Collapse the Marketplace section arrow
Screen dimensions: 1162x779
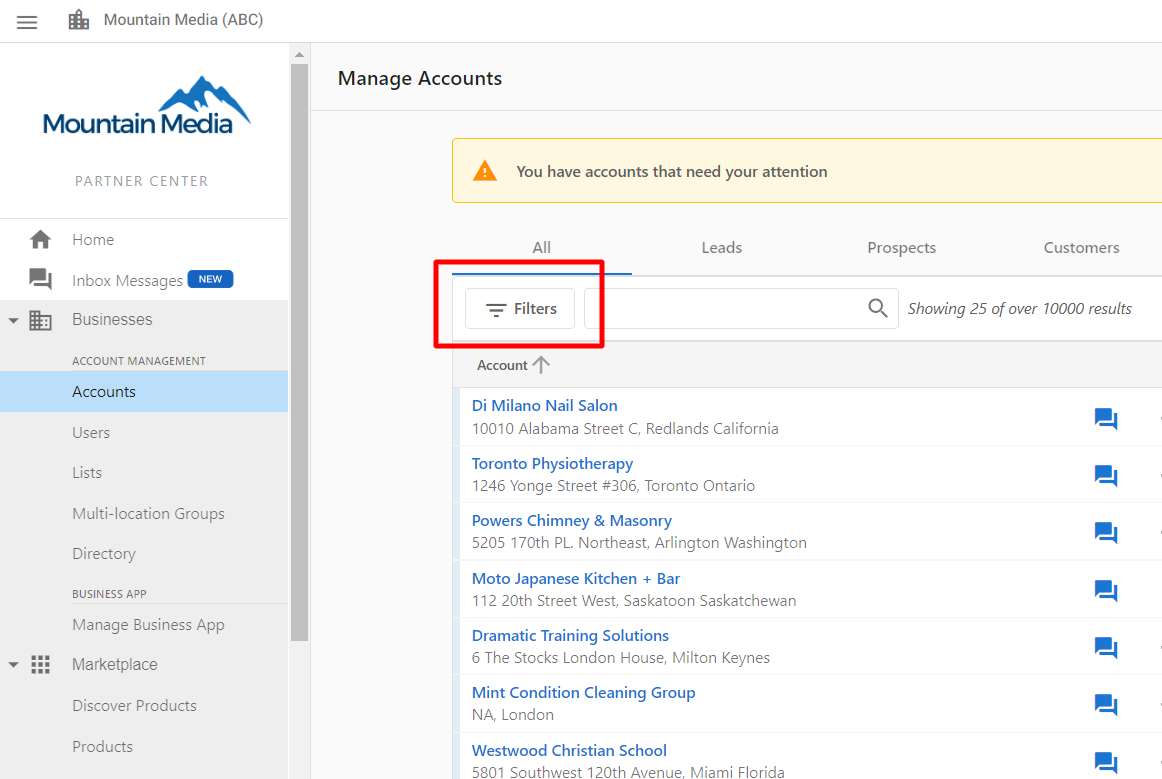tap(13, 665)
